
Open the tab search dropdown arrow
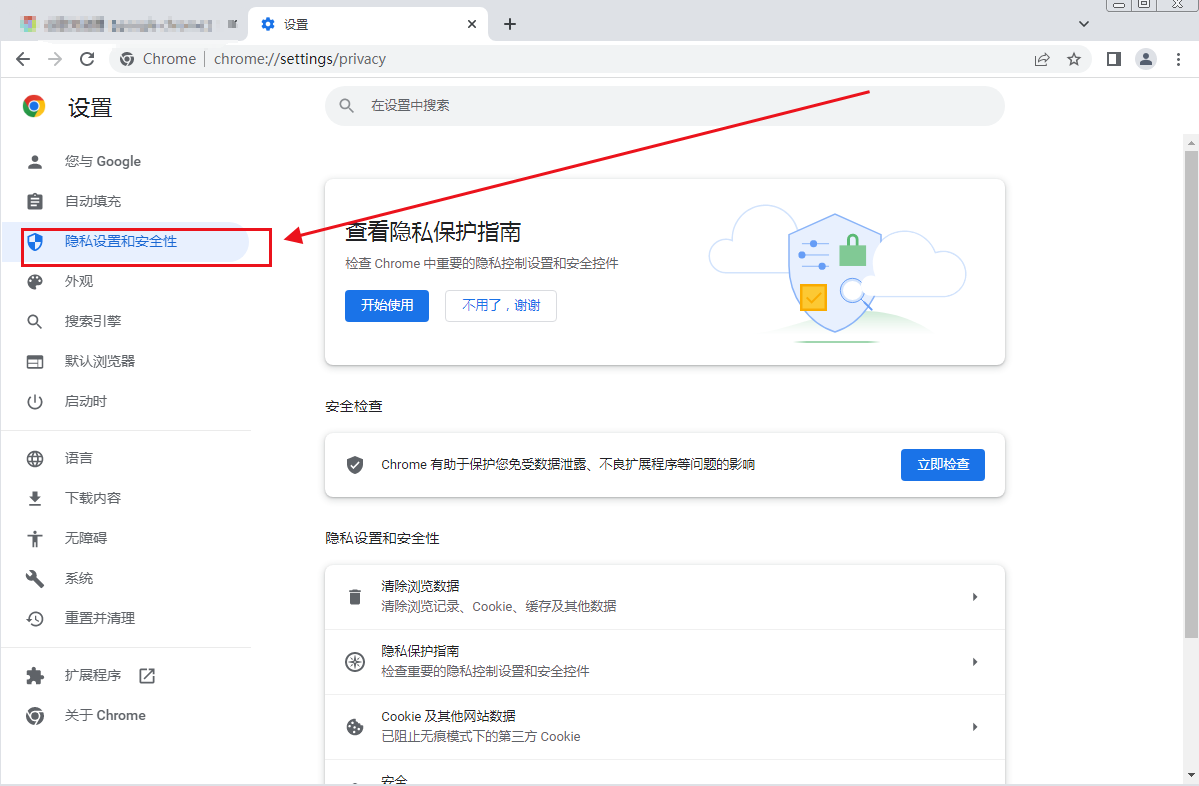1084,24
